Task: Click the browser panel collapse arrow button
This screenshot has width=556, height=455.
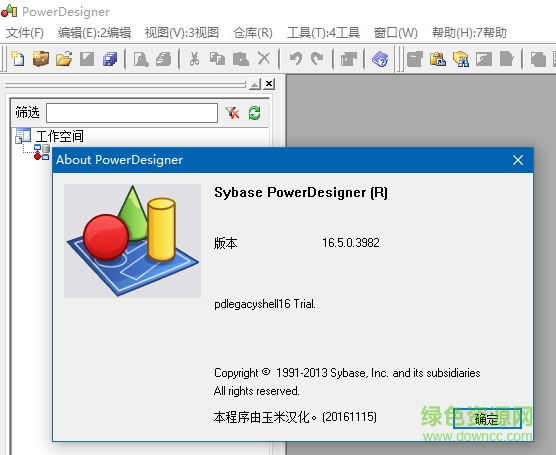Action: point(255,84)
